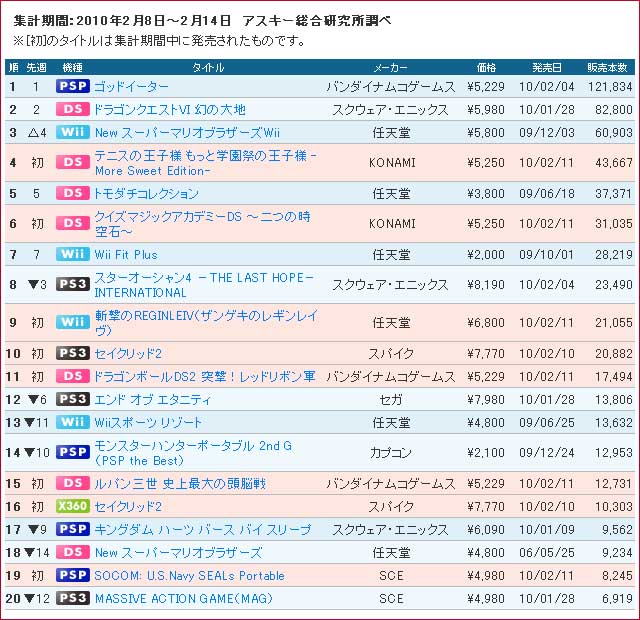Screen dimensions: 640x620
Task: Open the rank 18 New スーパーマリオブラザーズ link
Action: pyautogui.click(x=178, y=553)
